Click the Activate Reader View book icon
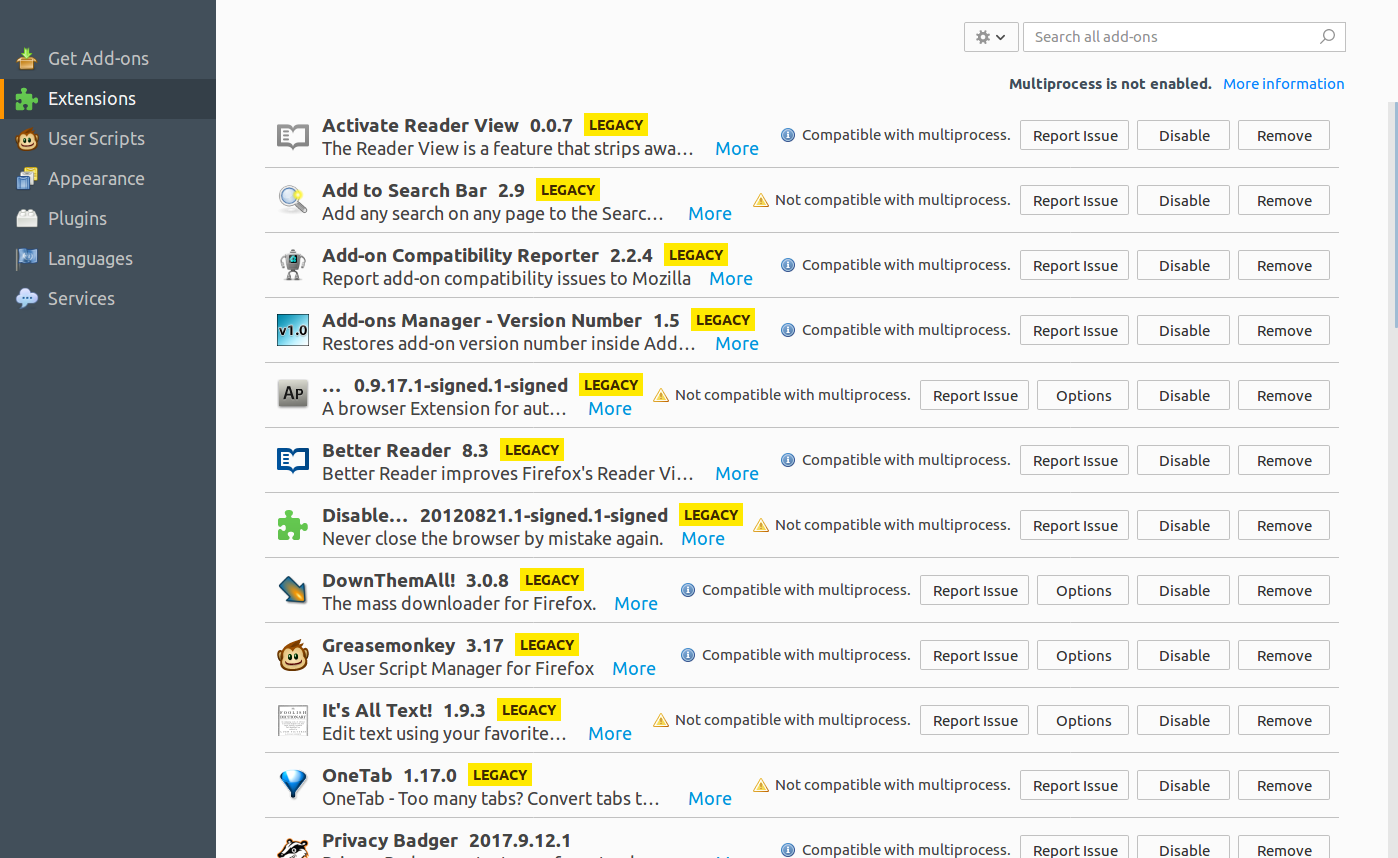This screenshot has width=1398, height=858. (293, 136)
